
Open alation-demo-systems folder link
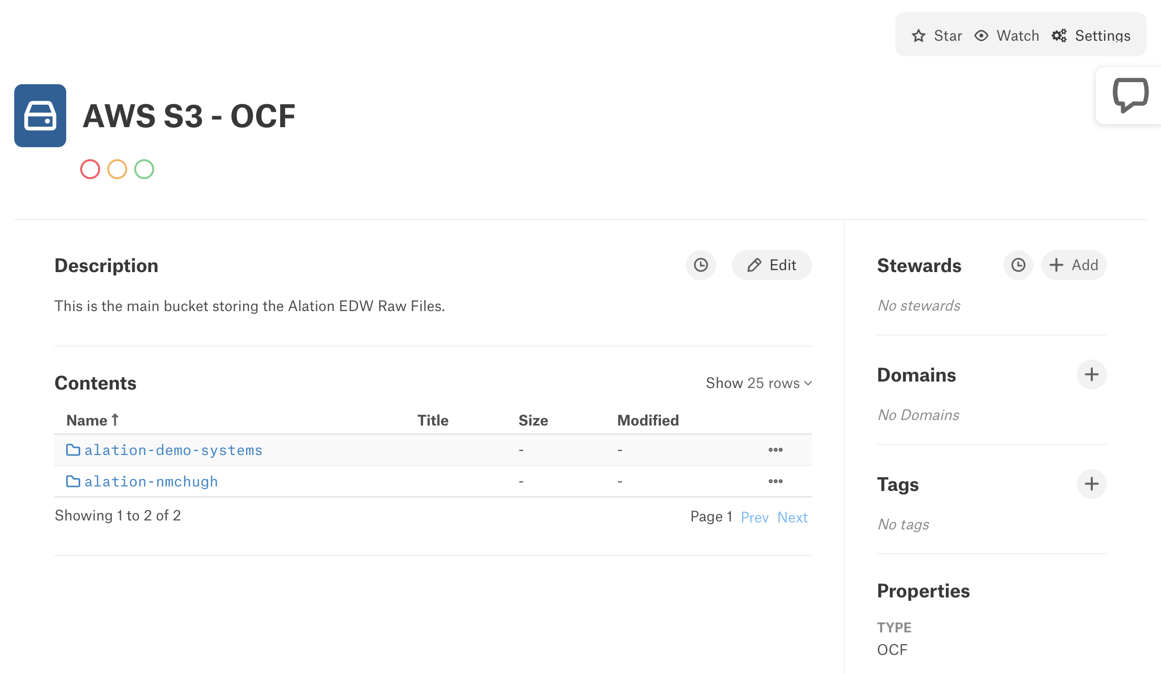click(173, 450)
